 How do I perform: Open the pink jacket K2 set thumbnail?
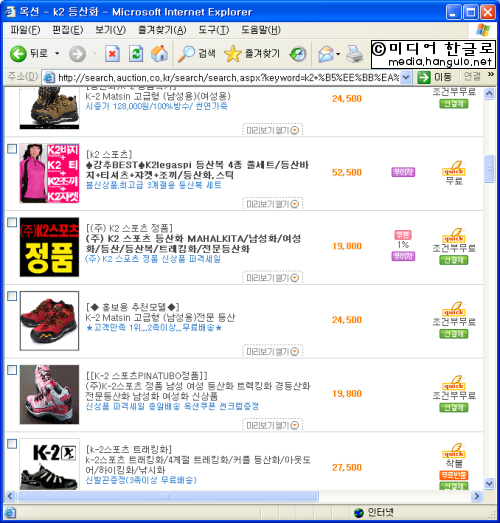[49, 173]
